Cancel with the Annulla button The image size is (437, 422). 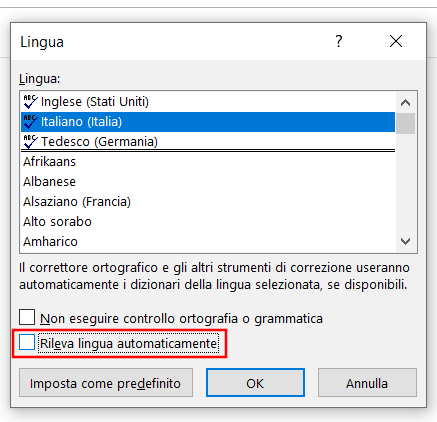pos(367,383)
